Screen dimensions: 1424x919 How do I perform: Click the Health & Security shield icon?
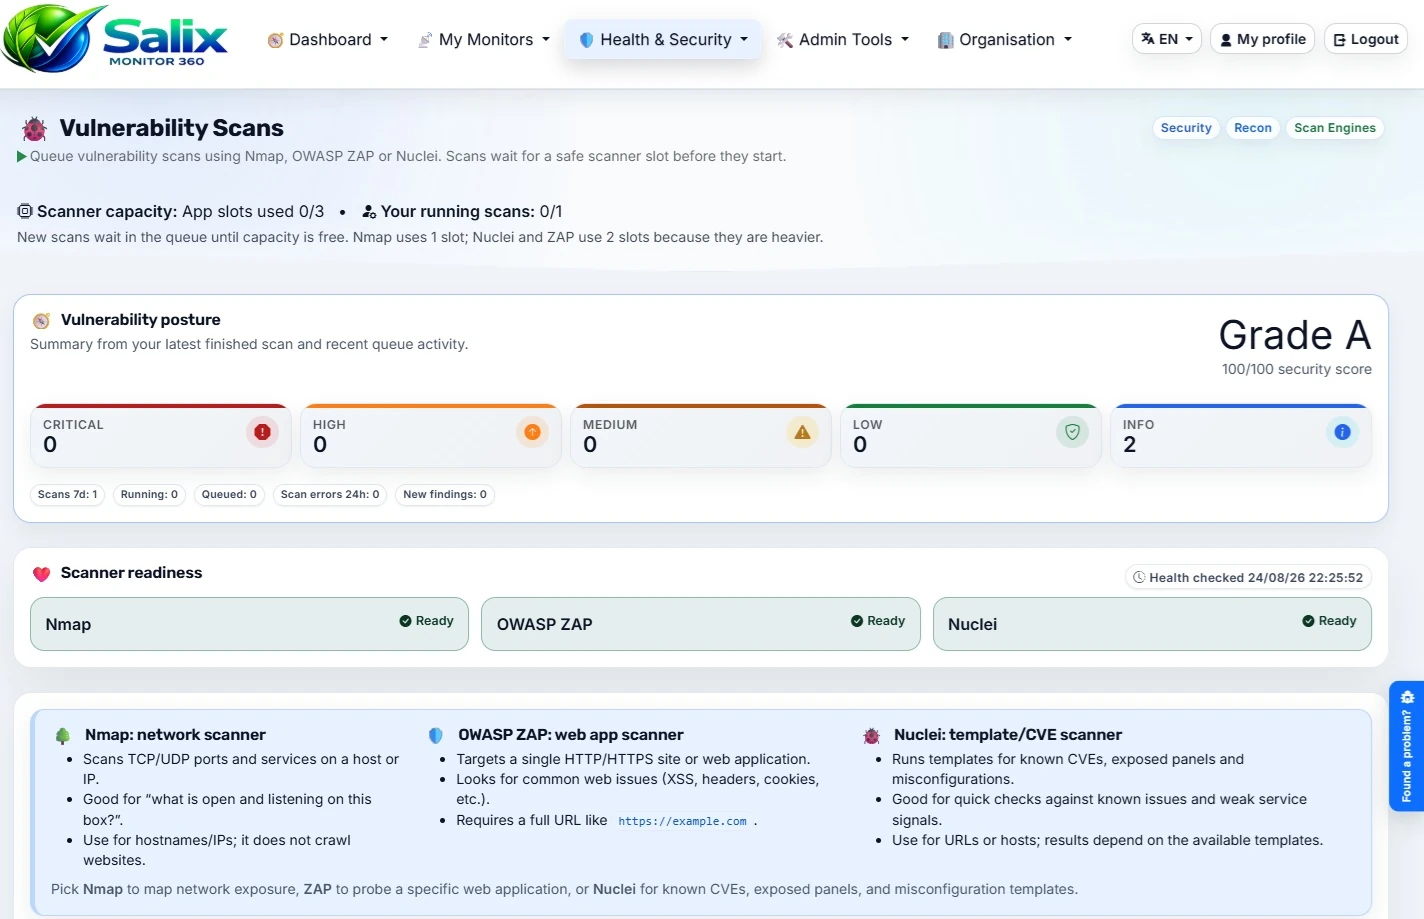(x=587, y=40)
